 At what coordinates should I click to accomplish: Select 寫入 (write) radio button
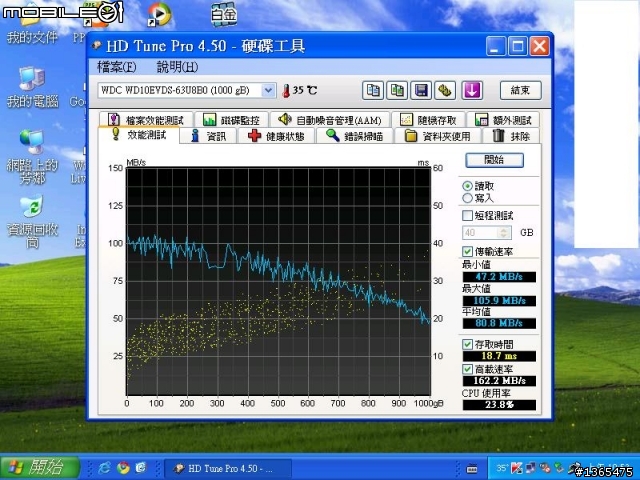coord(467,198)
